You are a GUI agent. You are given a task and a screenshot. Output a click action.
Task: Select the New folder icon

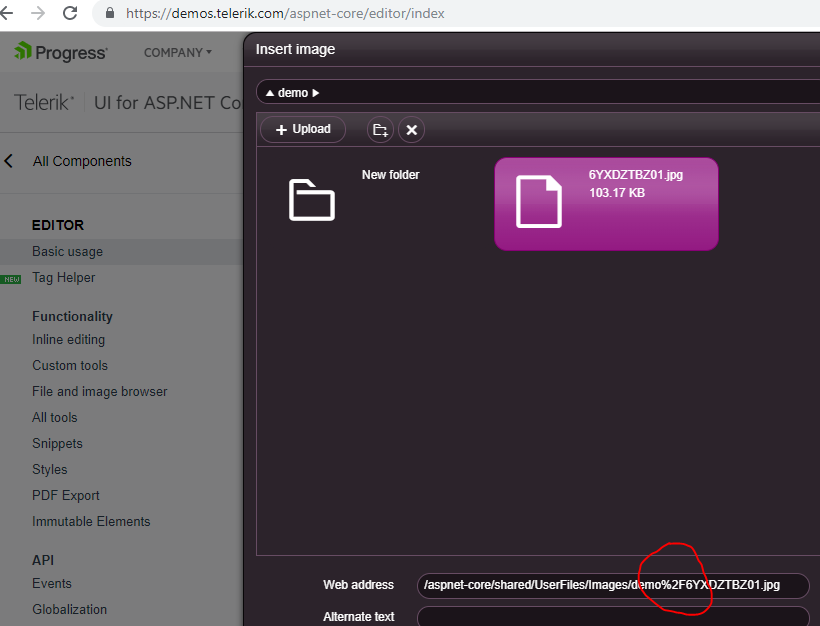312,200
